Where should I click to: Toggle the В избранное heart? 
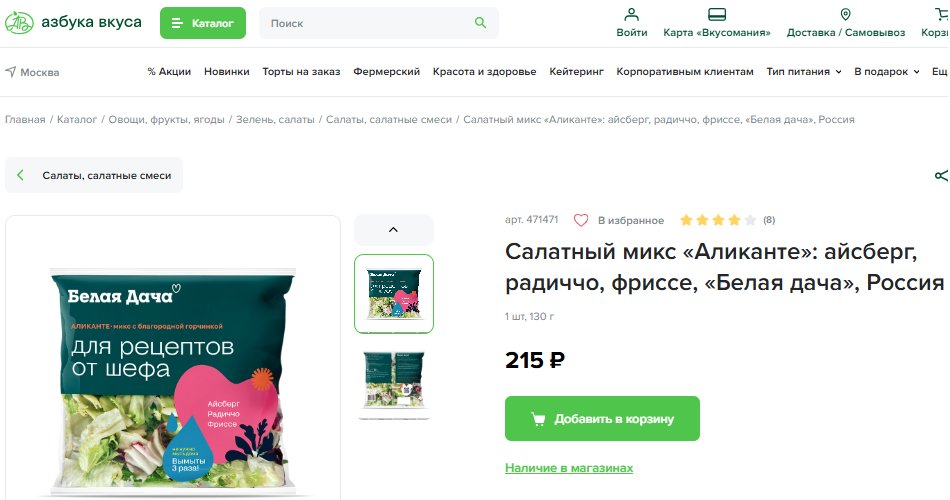pos(580,220)
